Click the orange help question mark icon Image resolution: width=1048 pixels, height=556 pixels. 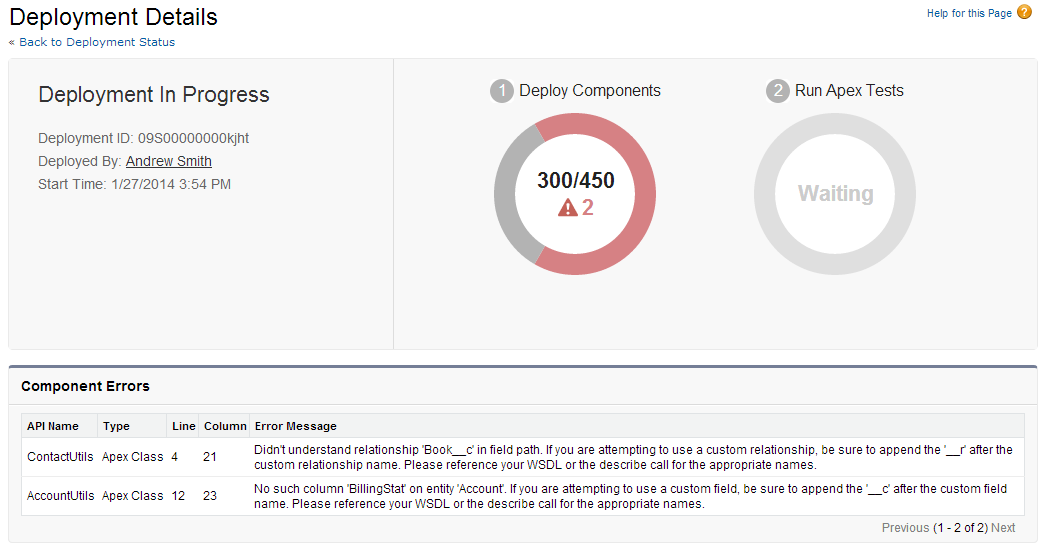pyautogui.click(x=1024, y=12)
